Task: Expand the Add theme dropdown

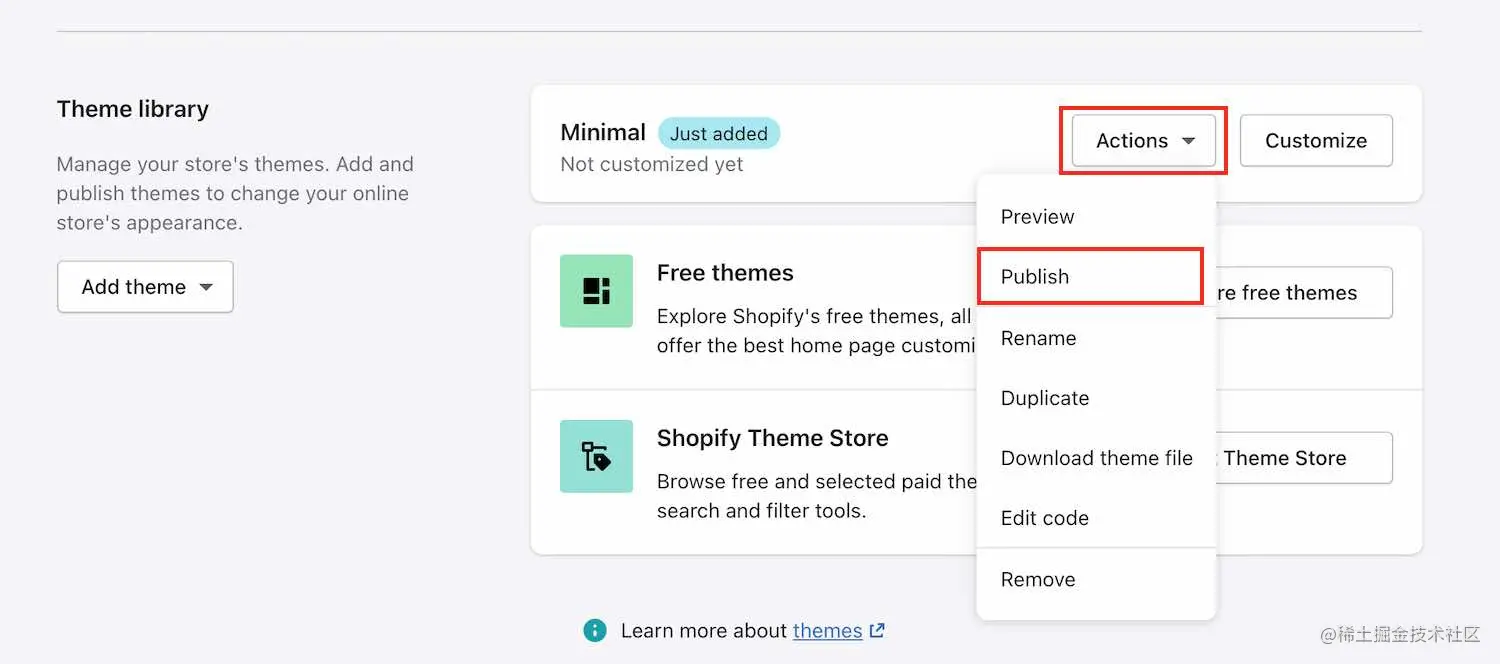Action: coord(145,287)
